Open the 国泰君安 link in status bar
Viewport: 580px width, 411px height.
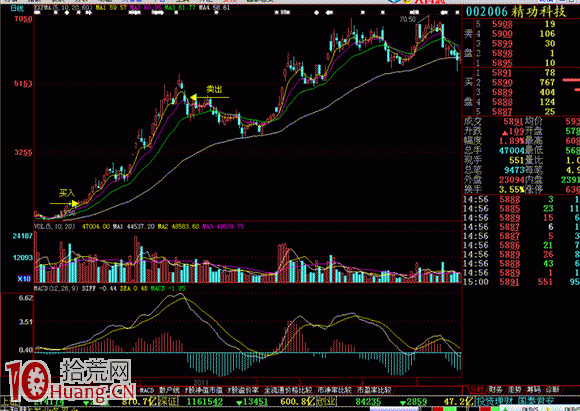(x=536, y=401)
